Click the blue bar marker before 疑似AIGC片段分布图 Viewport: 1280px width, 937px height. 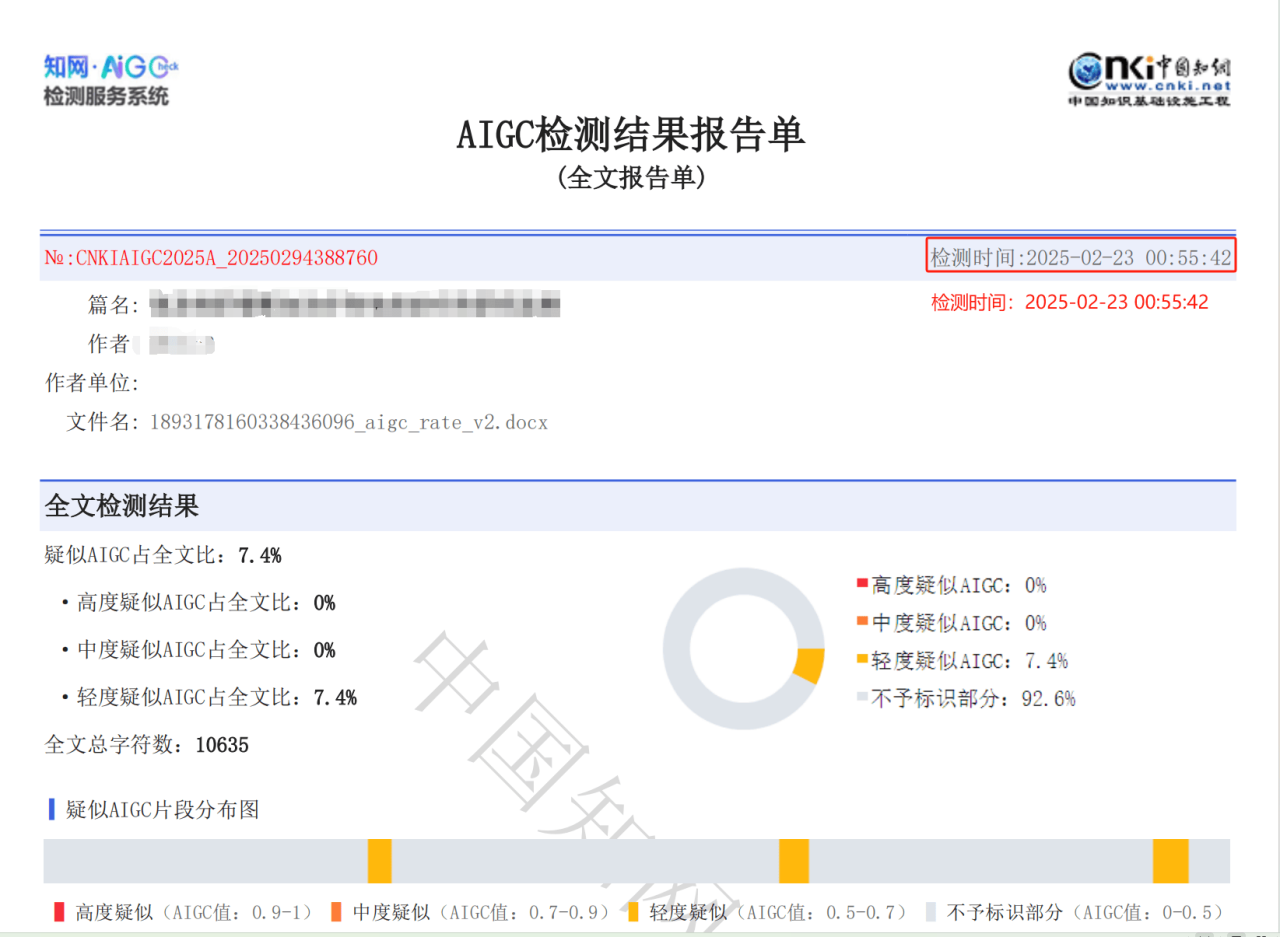[x=51, y=809]
